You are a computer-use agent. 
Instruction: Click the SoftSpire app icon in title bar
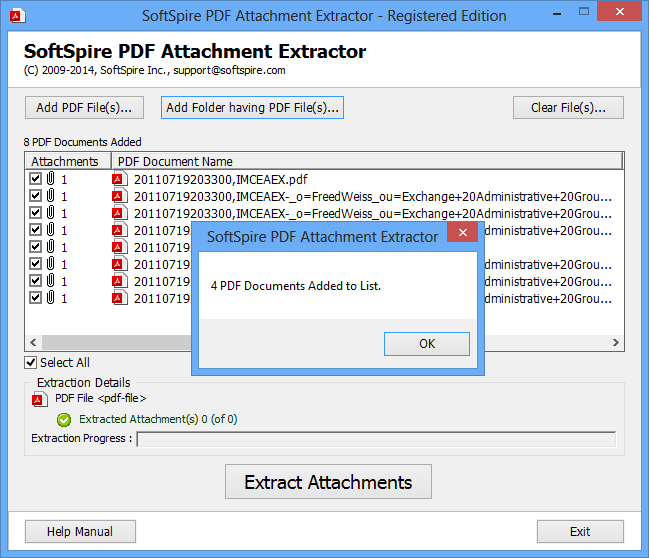[x=17, y=16]
